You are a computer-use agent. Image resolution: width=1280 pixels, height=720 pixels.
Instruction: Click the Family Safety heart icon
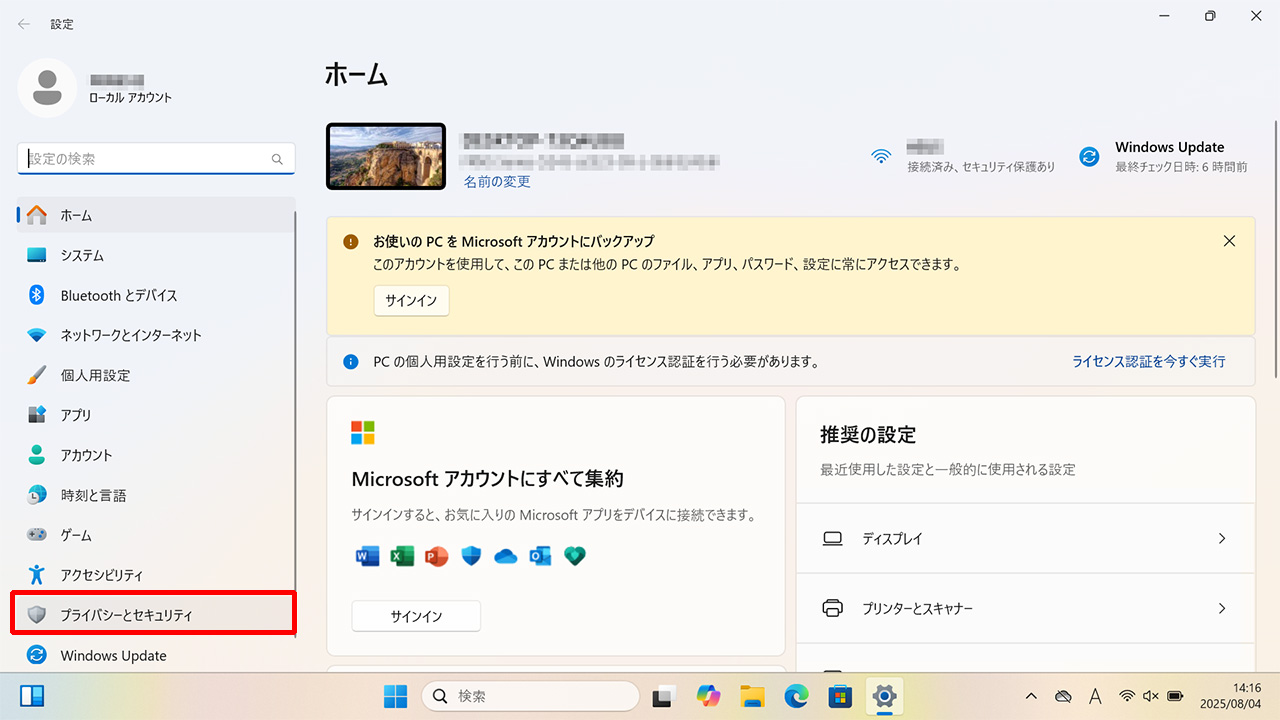pos(575,556)
